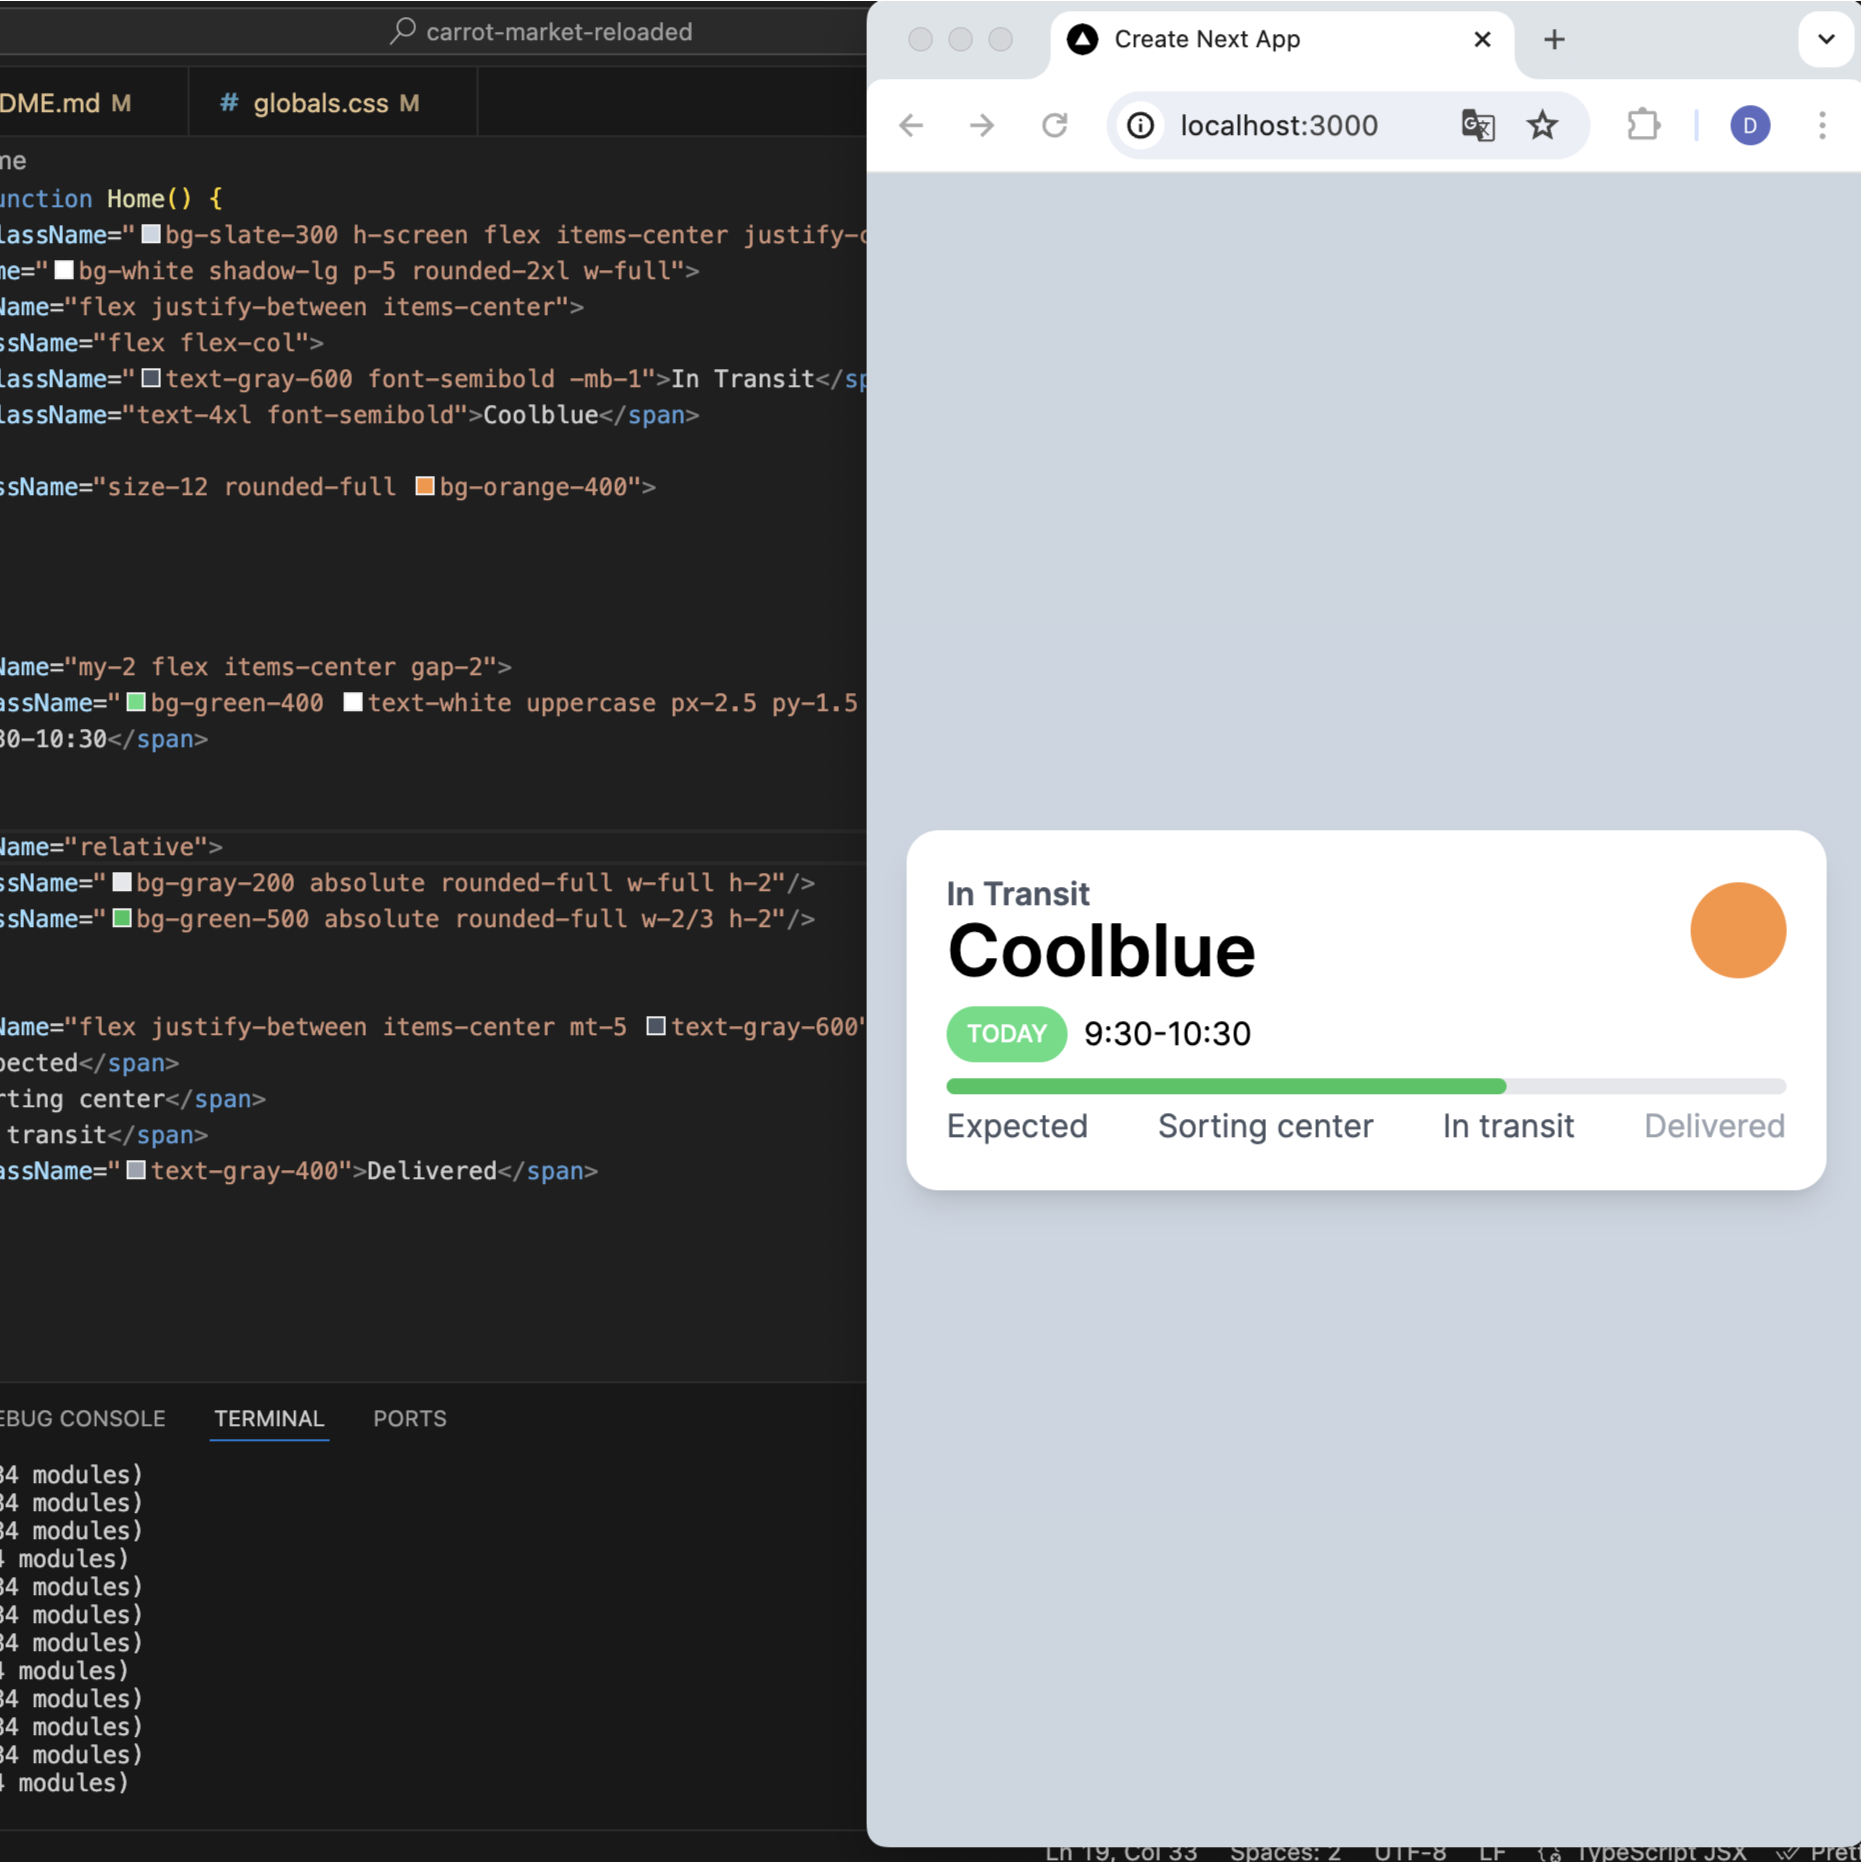Click the browser forward arrow
This screenshot has width=1861, height=1862.
(x=982, y=125)
